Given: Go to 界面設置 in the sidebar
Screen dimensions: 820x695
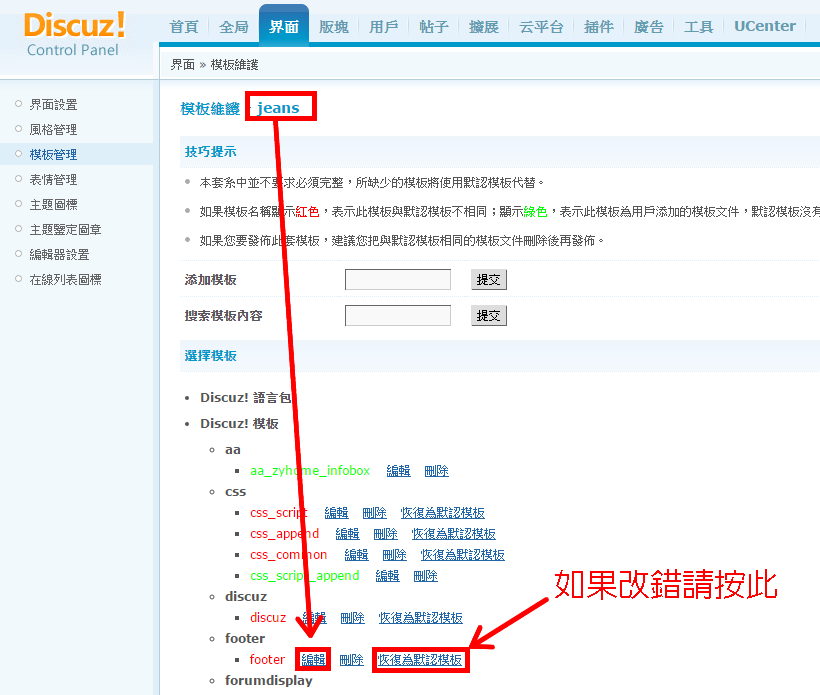Looking at the screenshot, I should tap(53, 105).
